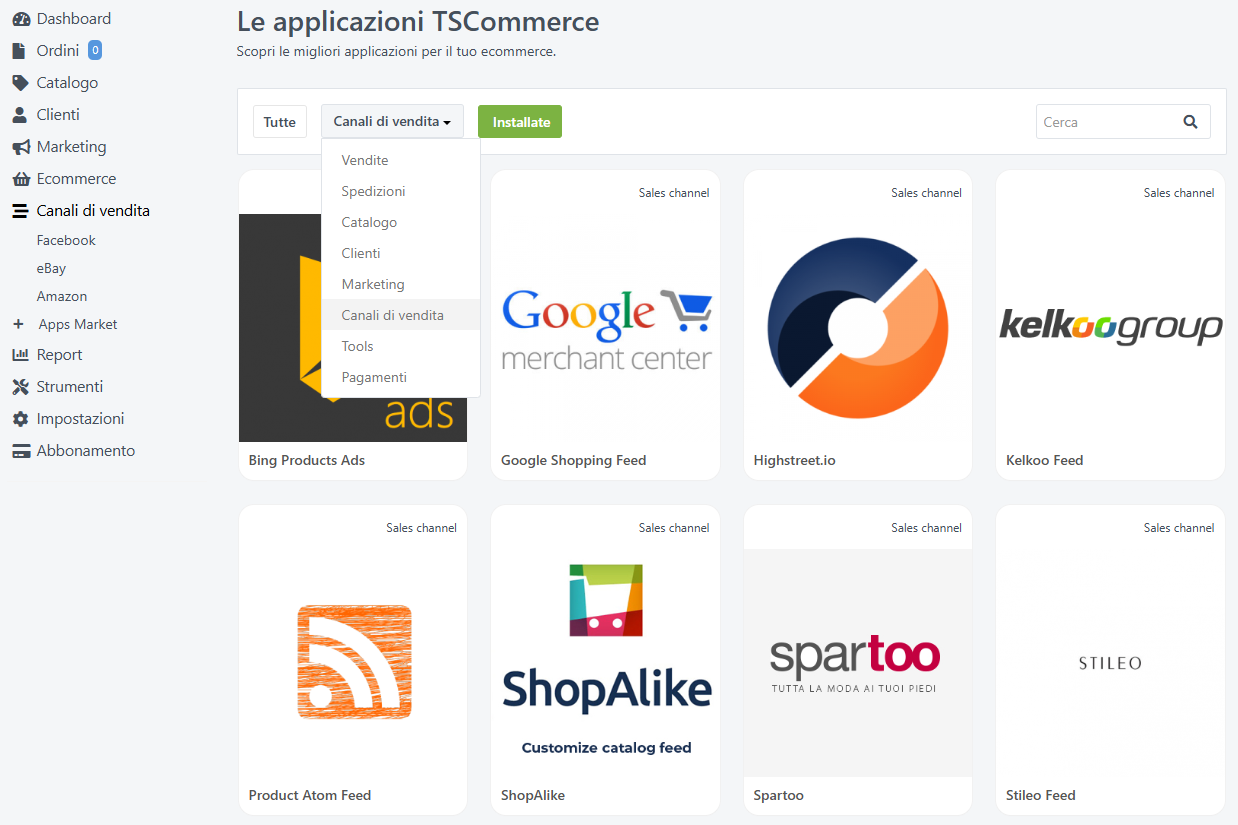
Task: Expand Apps Market with plus sign
Action: 18,324
